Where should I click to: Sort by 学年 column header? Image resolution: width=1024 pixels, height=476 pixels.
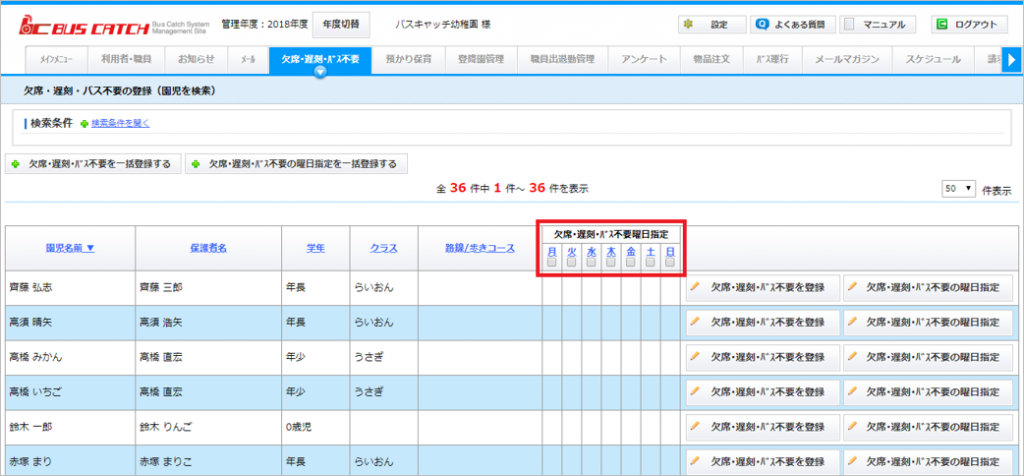pos(315,248)
